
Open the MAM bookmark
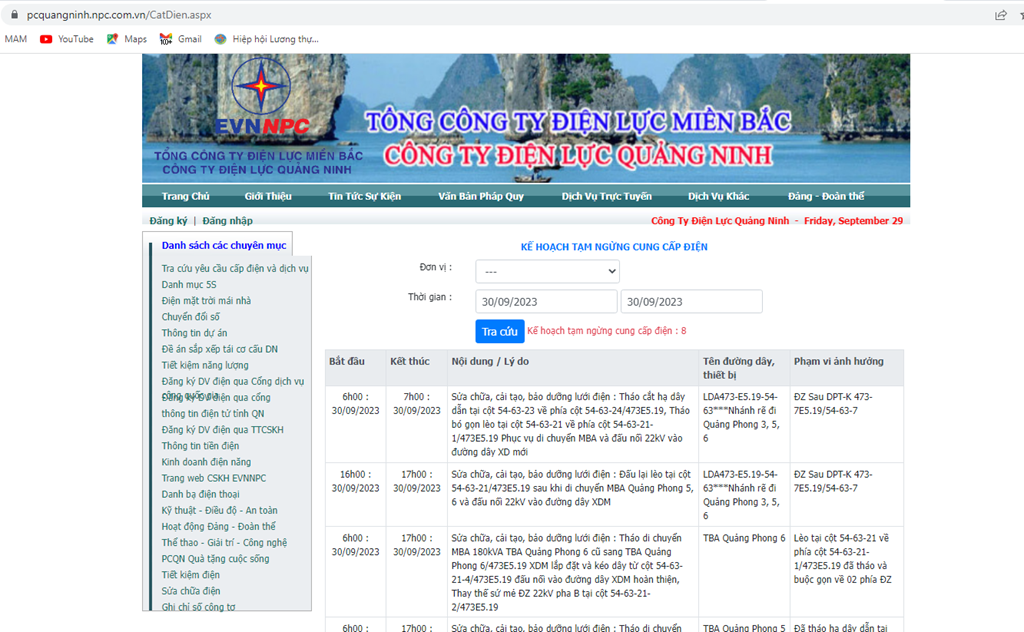[x=16, y=39]
